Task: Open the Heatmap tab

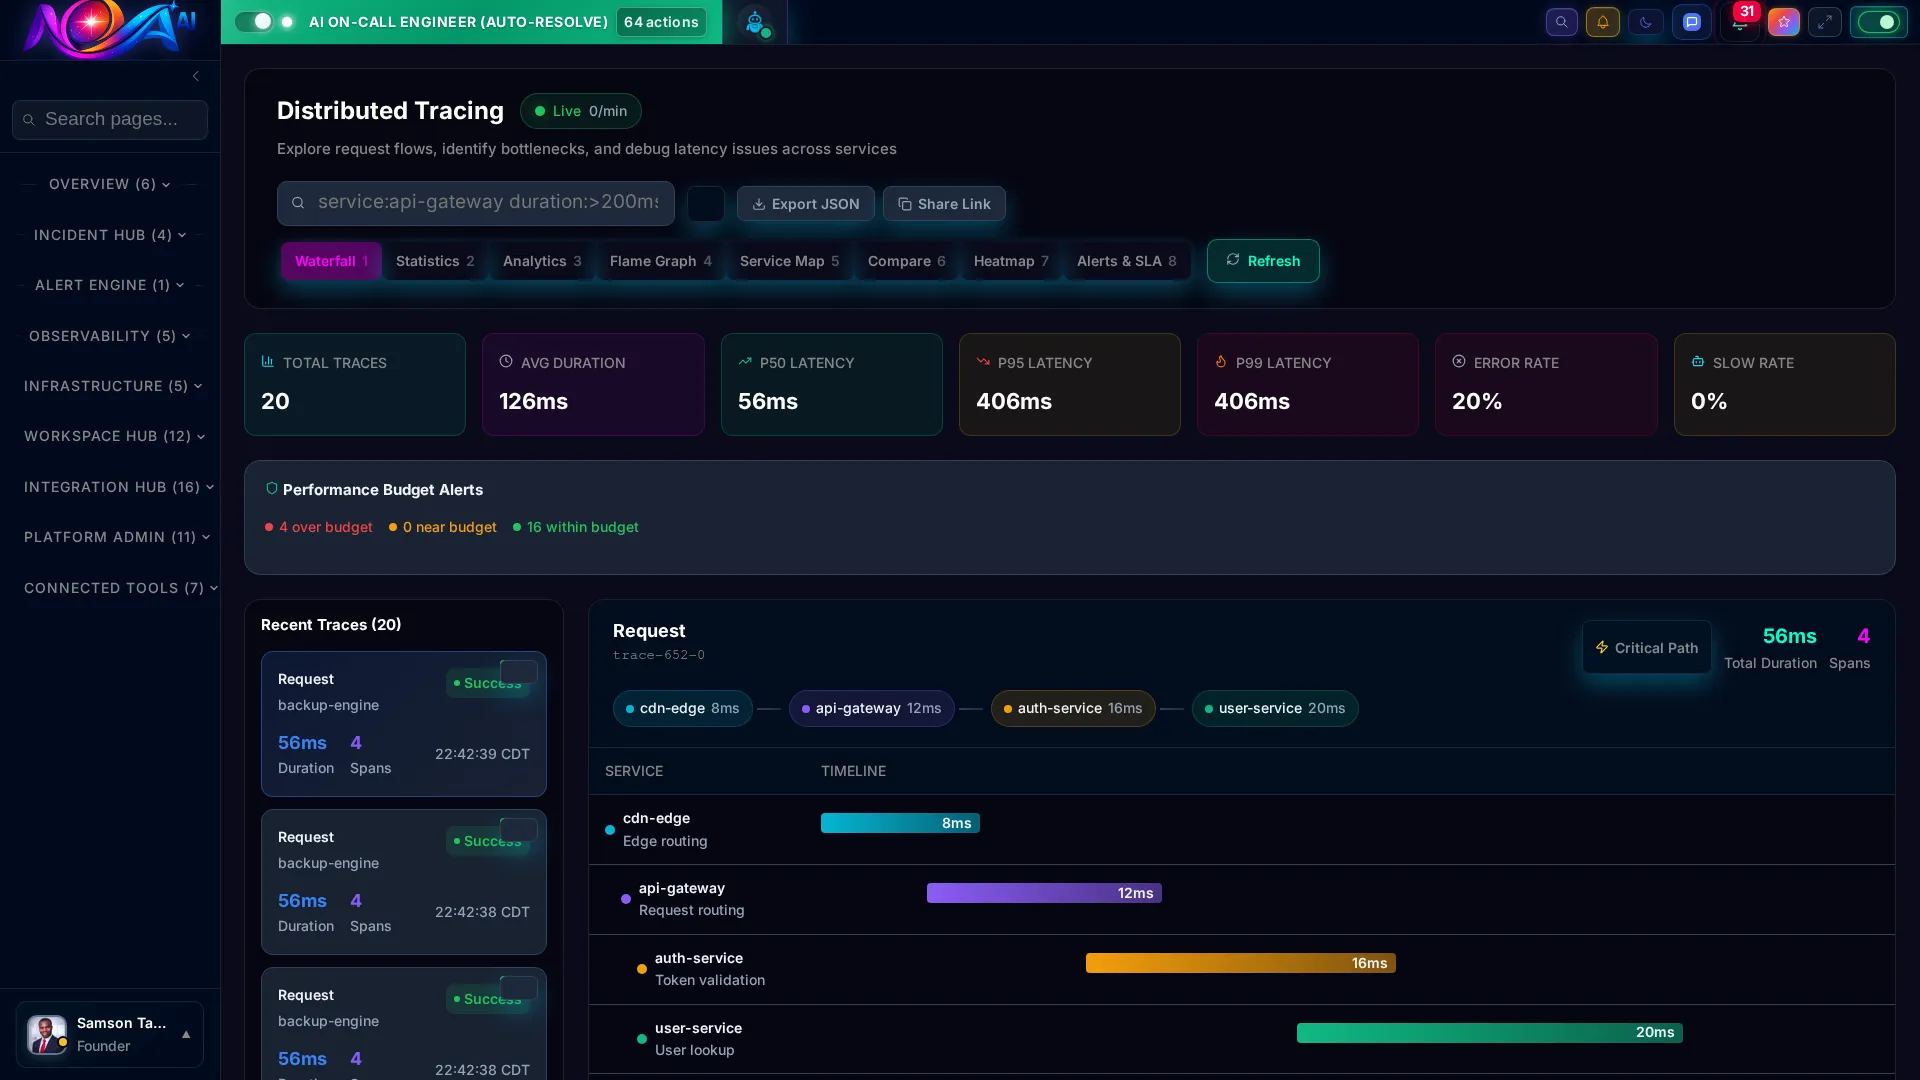Action: coord(1010,261)
